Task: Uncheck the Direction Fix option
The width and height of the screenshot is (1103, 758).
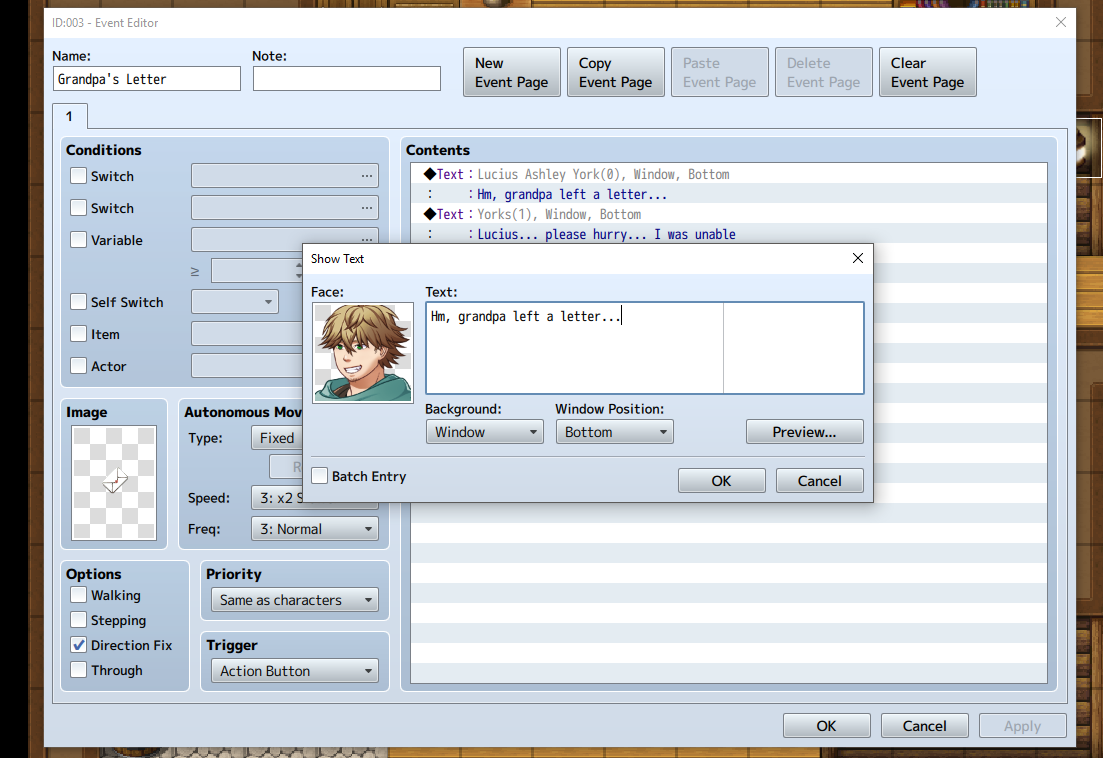Action: pos(79,645)
